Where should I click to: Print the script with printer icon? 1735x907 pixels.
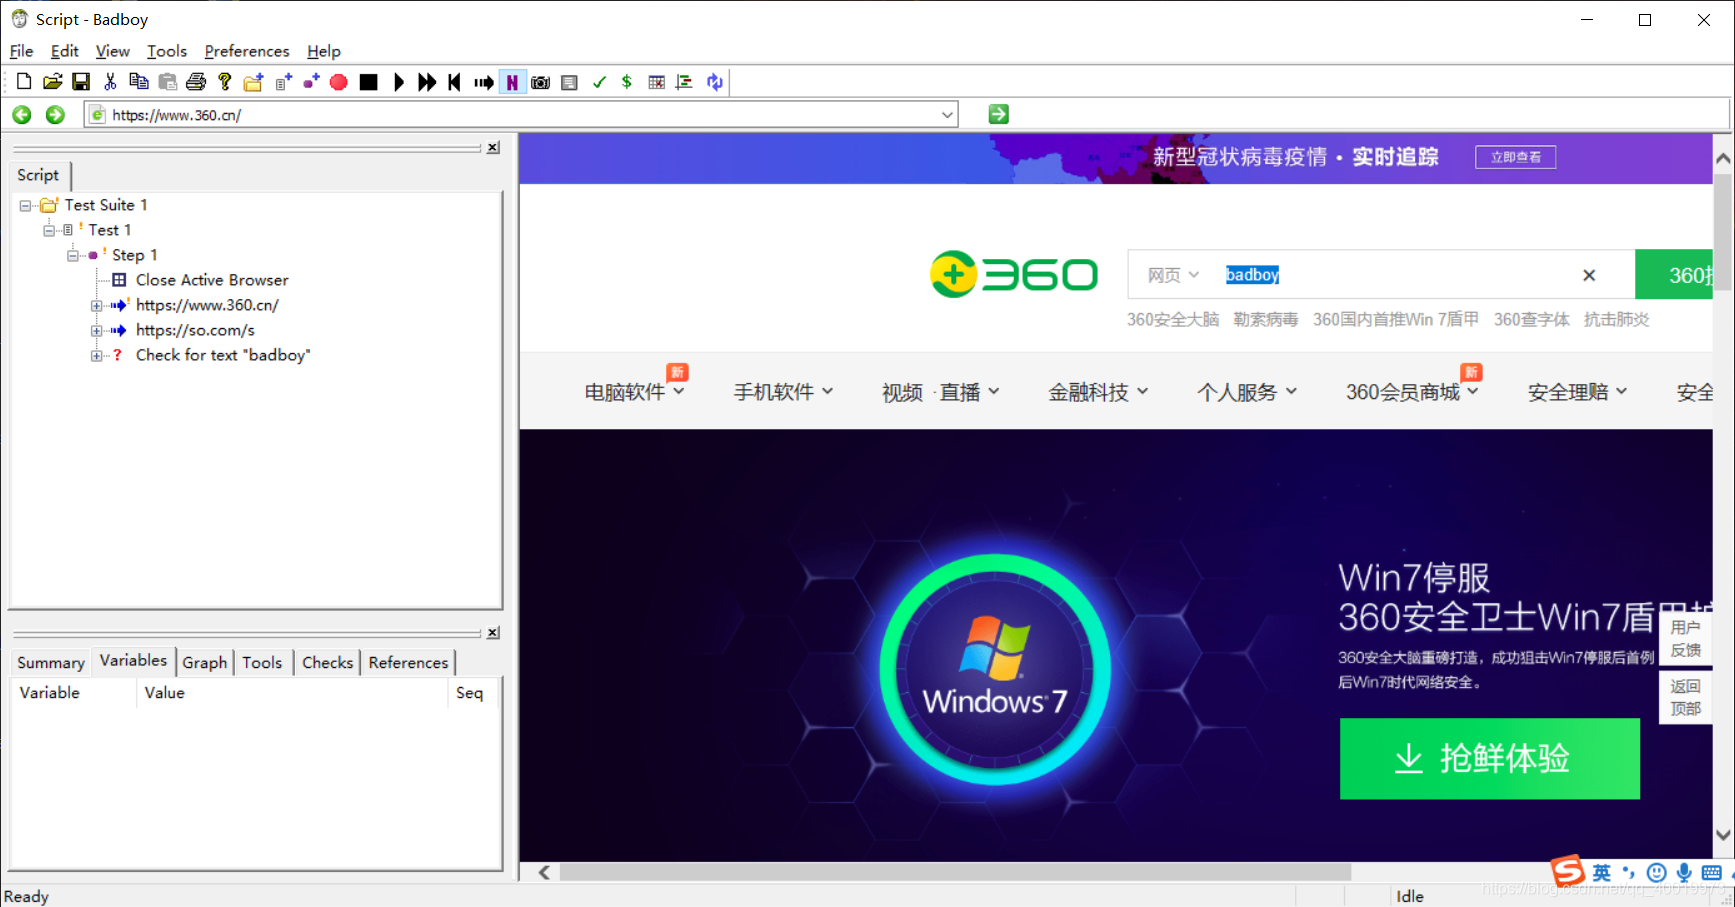(196, 82)
